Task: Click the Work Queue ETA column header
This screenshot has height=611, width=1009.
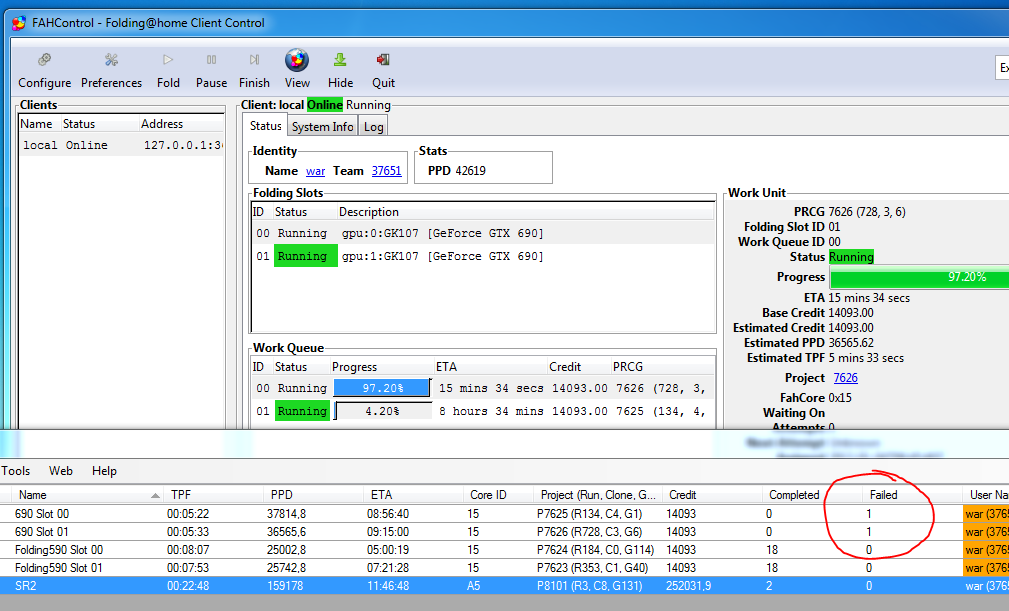Action: (x=490, y=367)
